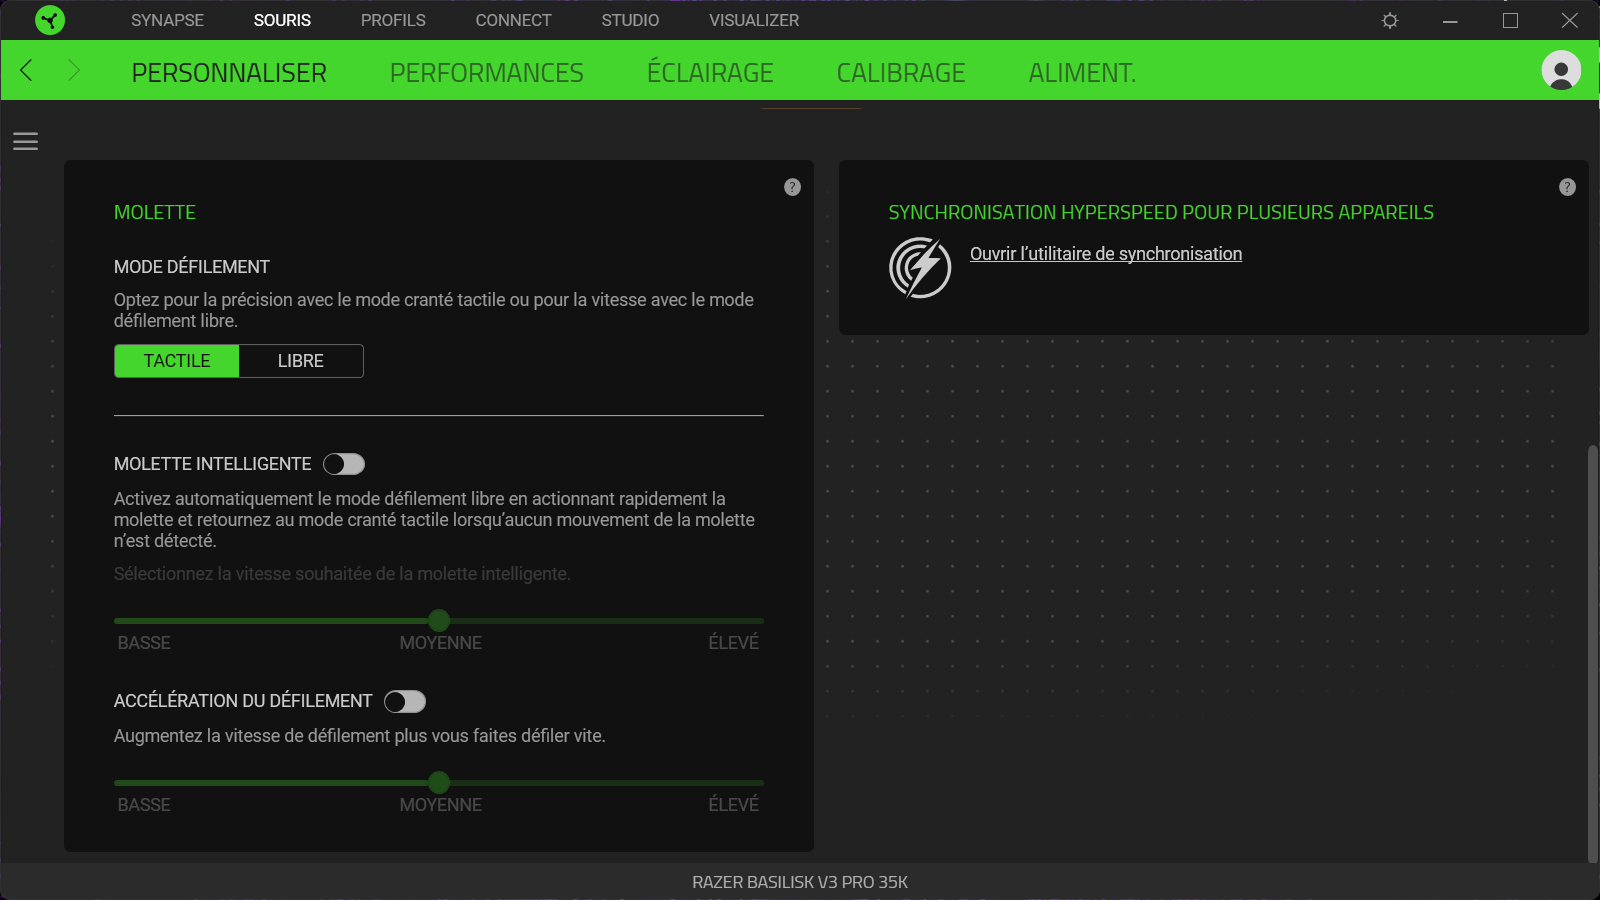The height and width of the screenshot is (900, 1600).
Task: Open settings via the gear icon
Action: click(x=1390, y=20)
